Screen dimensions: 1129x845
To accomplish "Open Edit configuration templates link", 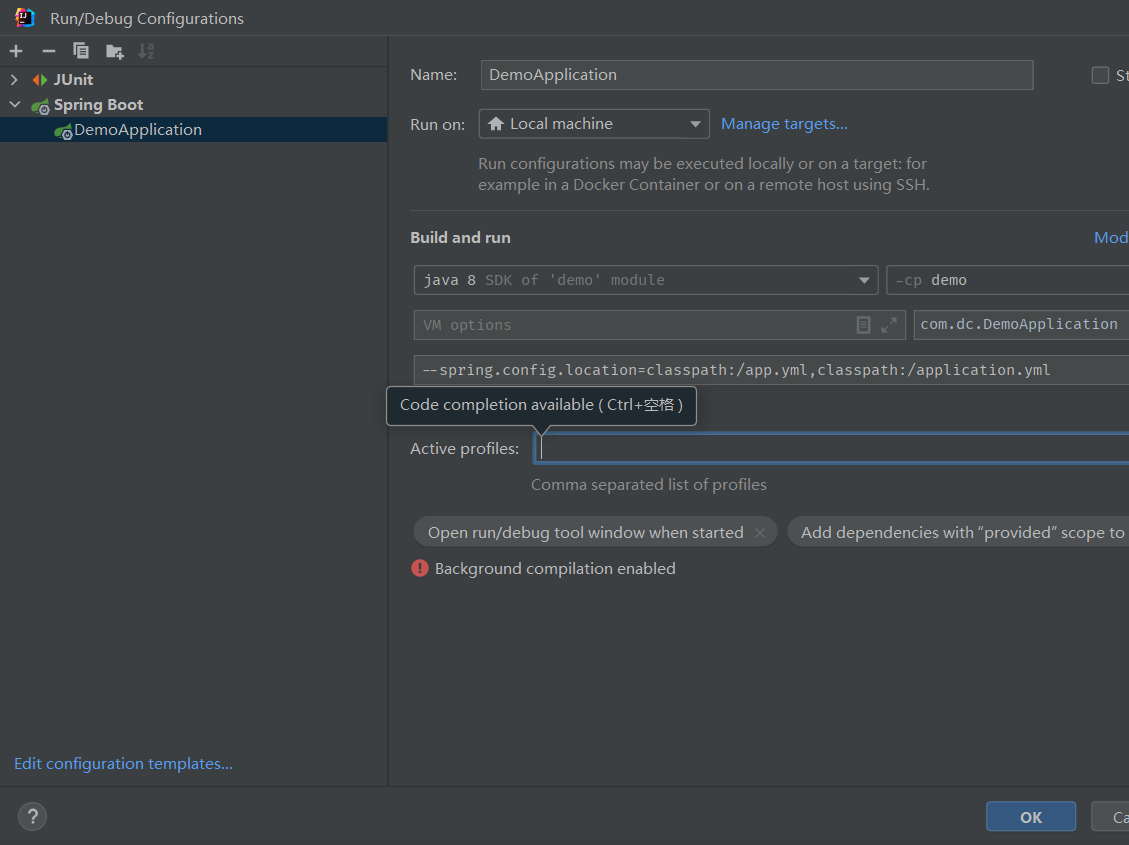I will click(x=123, y=764).
